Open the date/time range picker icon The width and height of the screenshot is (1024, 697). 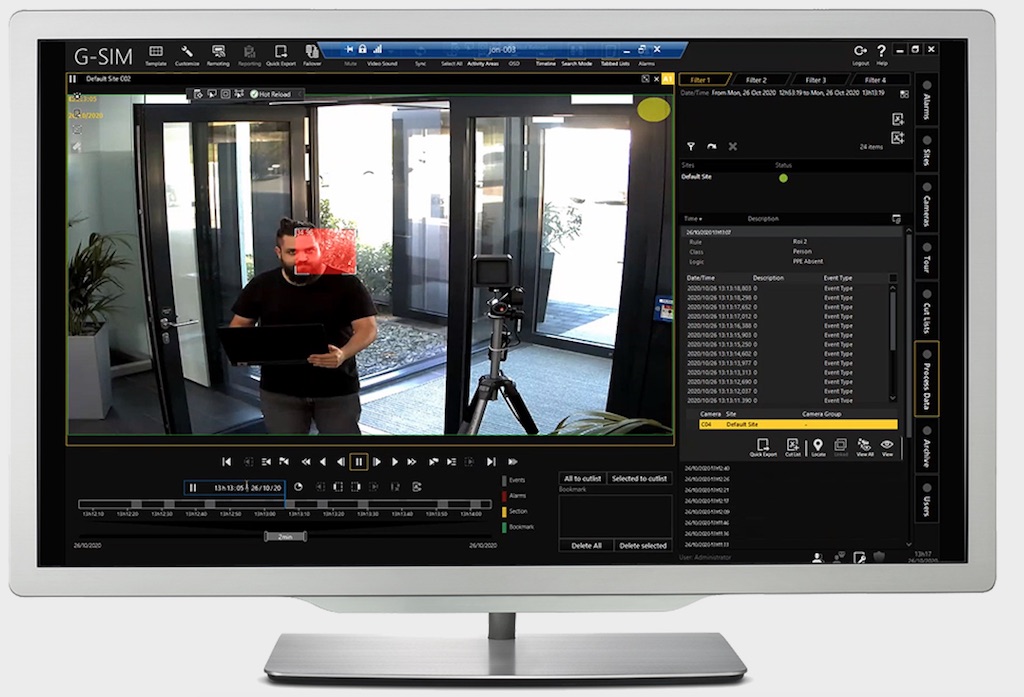pyautogui.click(x=903, y=93)
